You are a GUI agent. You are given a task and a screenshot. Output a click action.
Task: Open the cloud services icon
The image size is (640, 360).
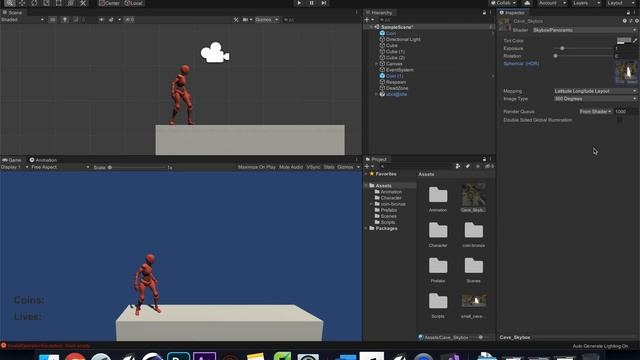(x=527, y=3)
